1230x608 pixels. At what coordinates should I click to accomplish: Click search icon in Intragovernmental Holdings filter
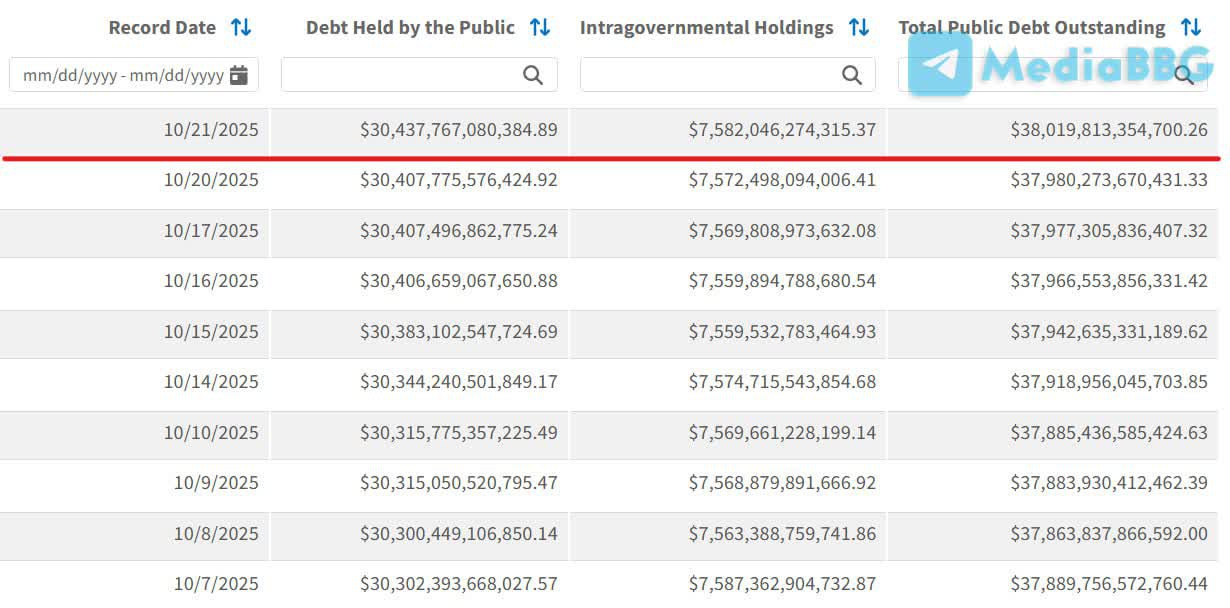tap(852, 75)
